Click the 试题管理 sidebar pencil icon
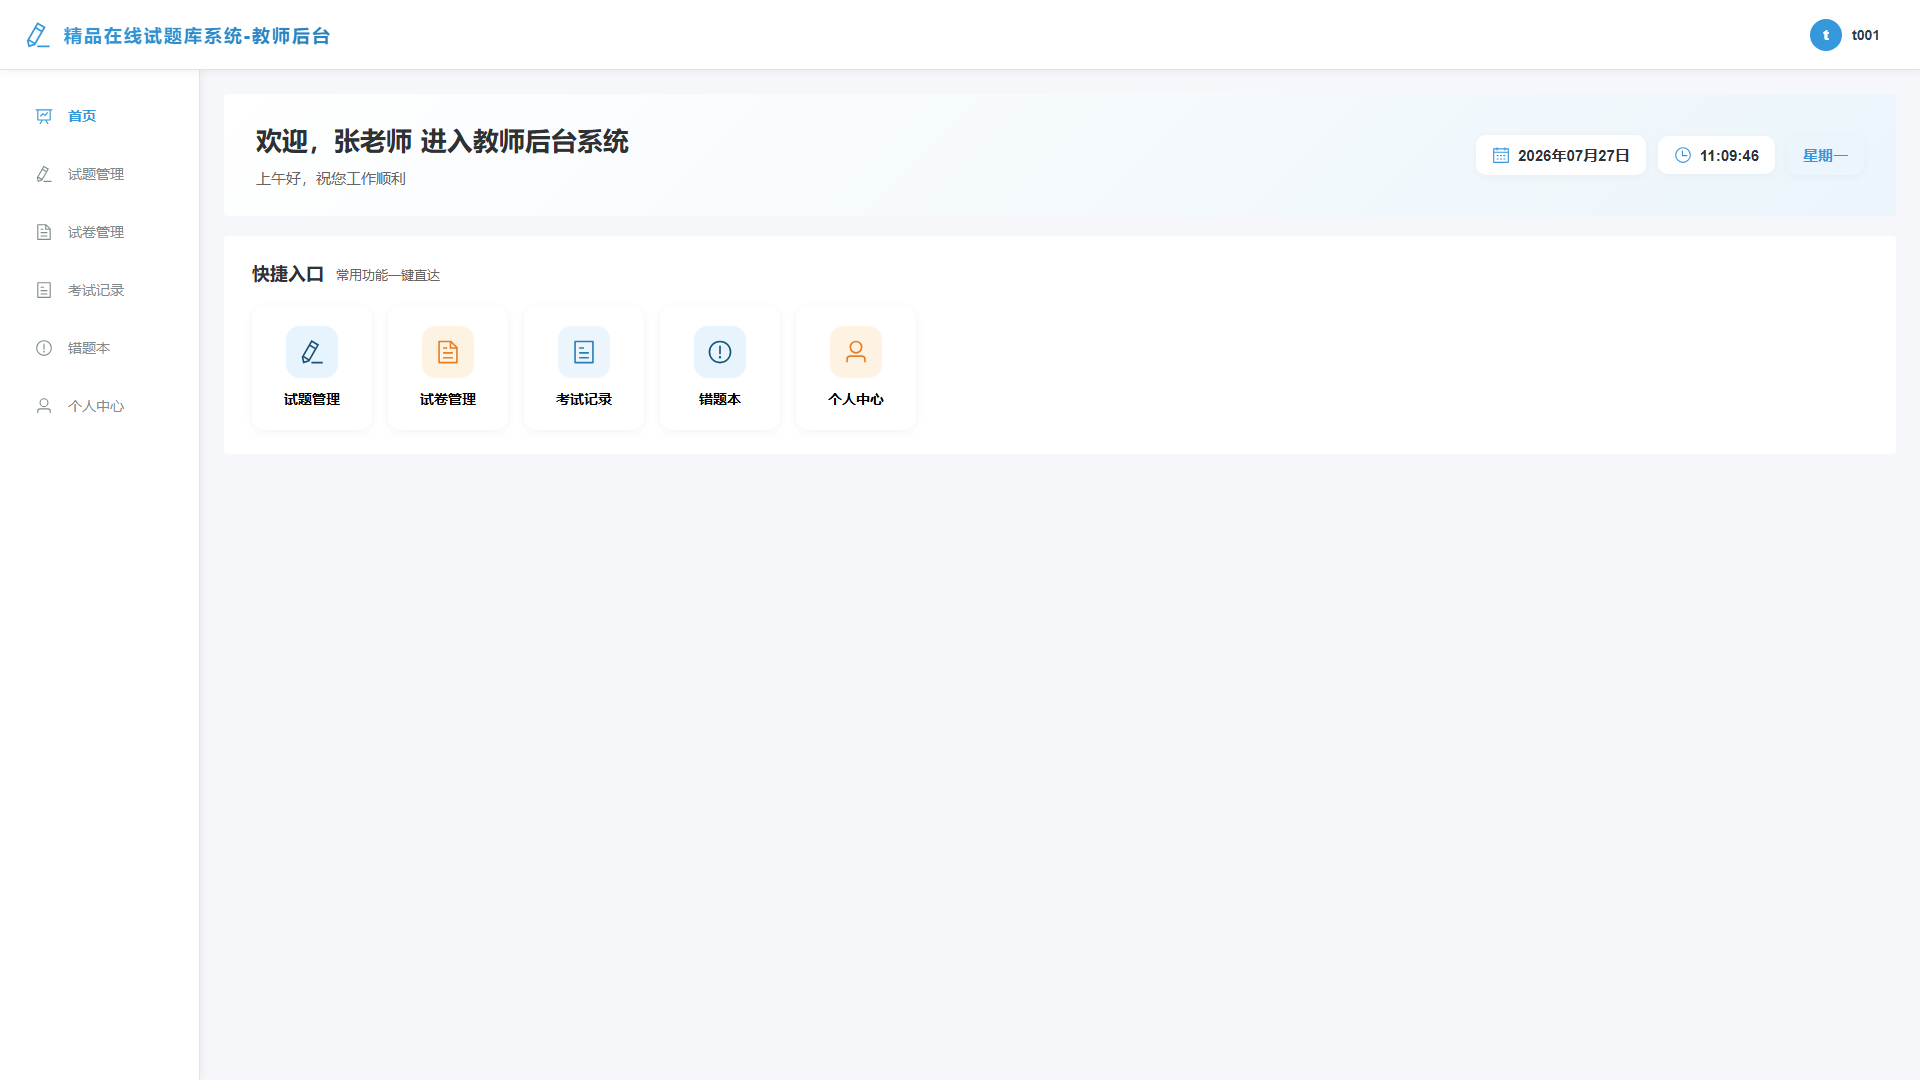Screen dimensions: 1920x1080 coord(44,174)
